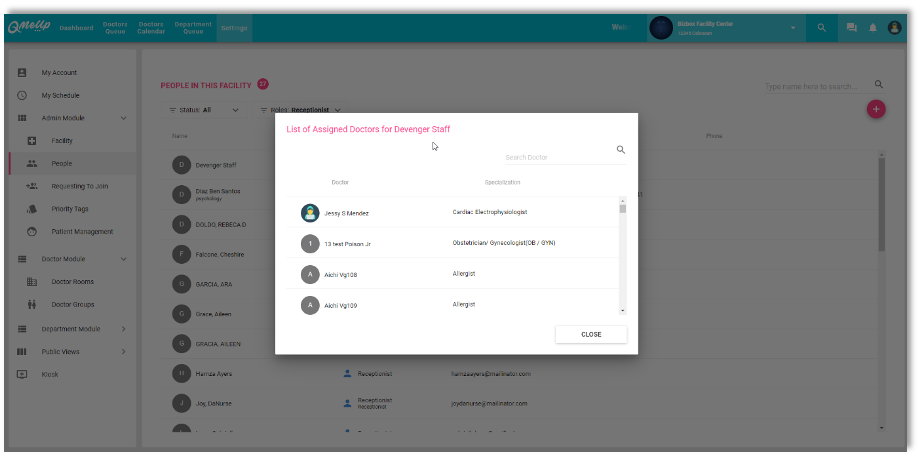920x456 pixels.
Task: Open the notifications bell icon
Action: click(x=873, y=28)
